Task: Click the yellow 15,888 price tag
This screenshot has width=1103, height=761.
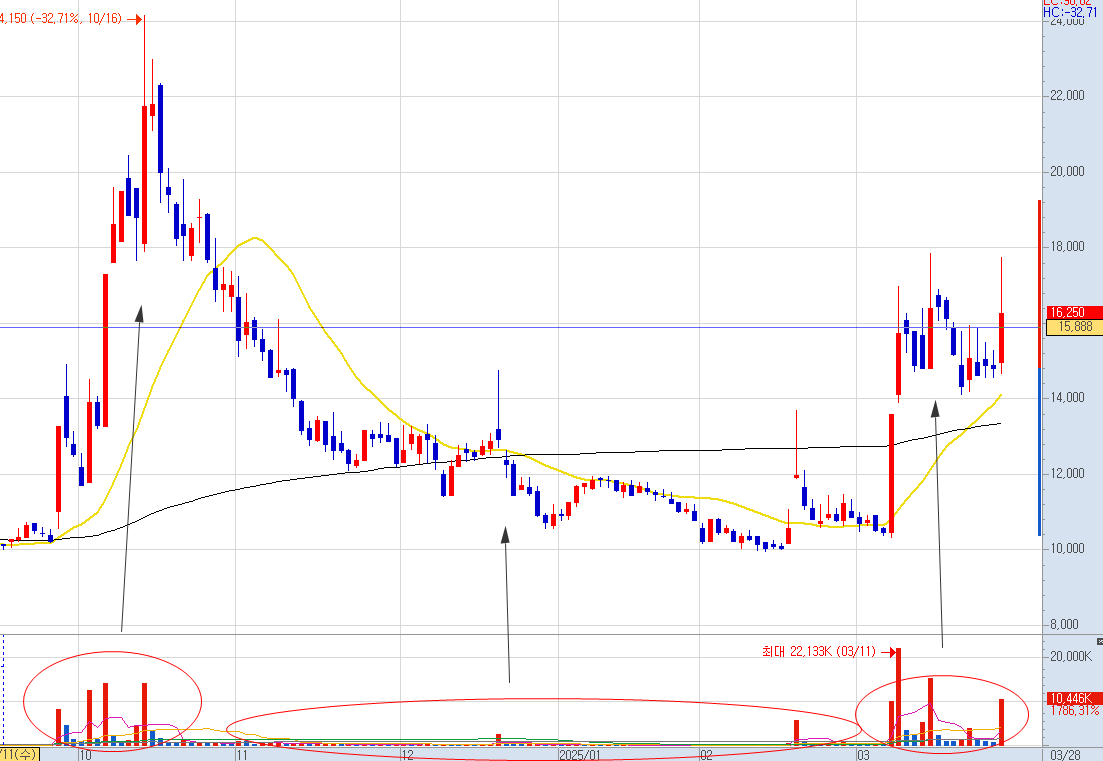Action: point(1074,327)
